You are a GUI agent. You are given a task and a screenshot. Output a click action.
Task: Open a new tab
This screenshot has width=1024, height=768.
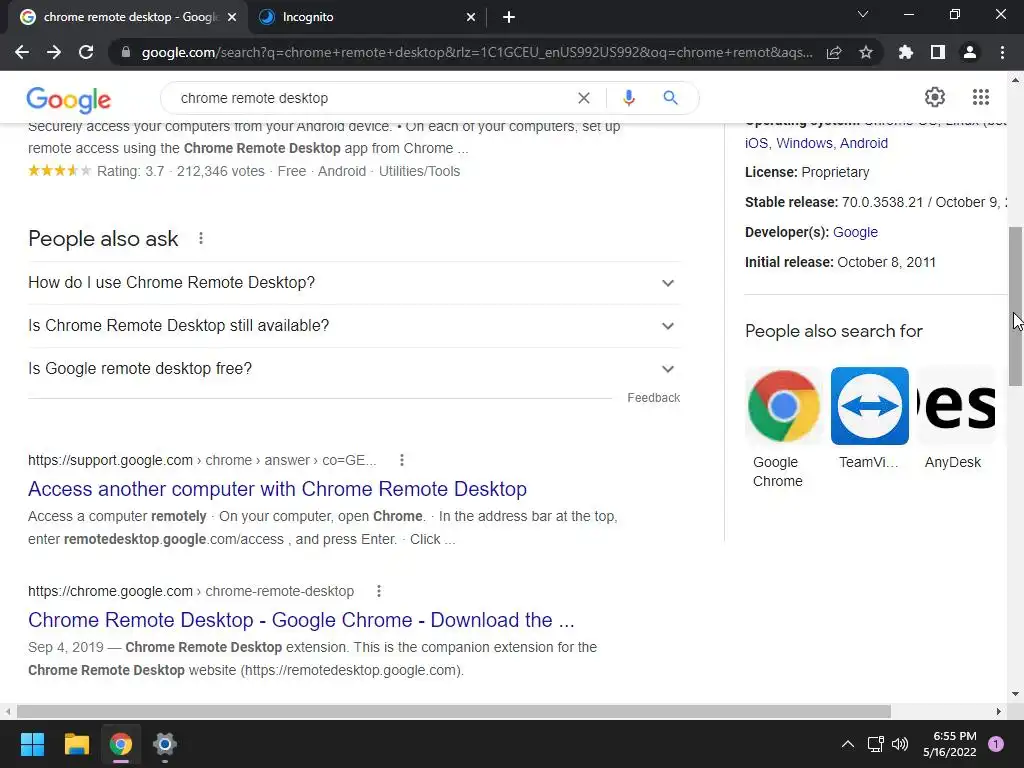pos(509,17)
